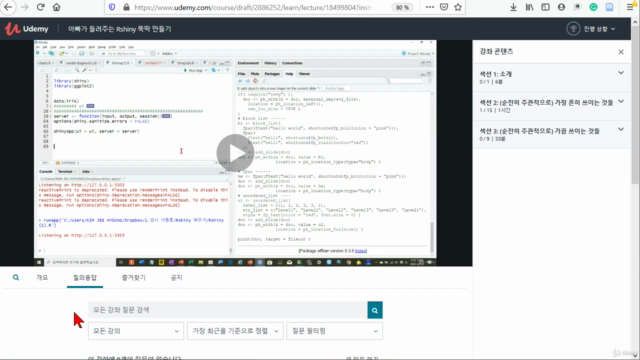The height and width of the screenshot is (360, 640).
Task: Select the 질의응답 tab
Action: pyautogui.click(x=85, y=278)
